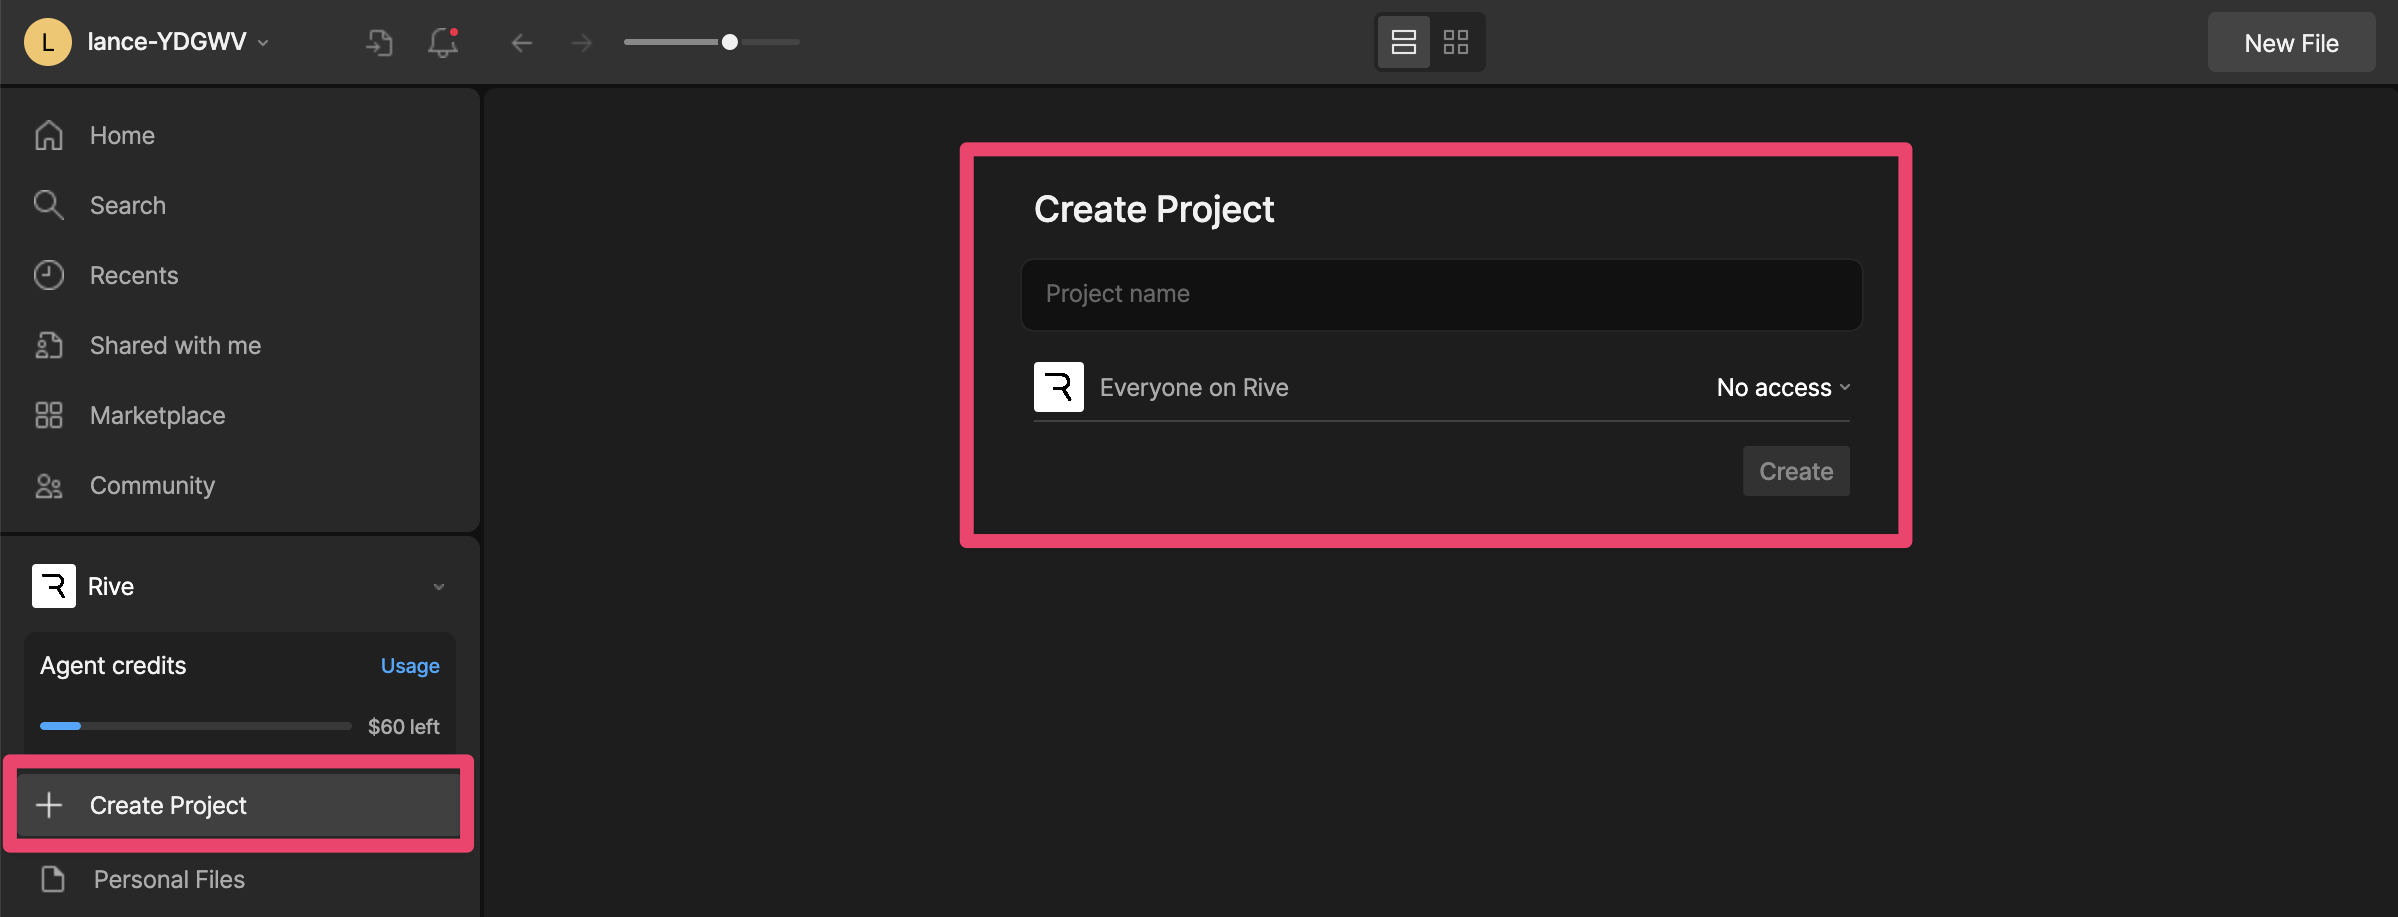This screenshot has height=917, width=2398.
Task: Click the Agent credits label
Action: click(x=113, y=666)
